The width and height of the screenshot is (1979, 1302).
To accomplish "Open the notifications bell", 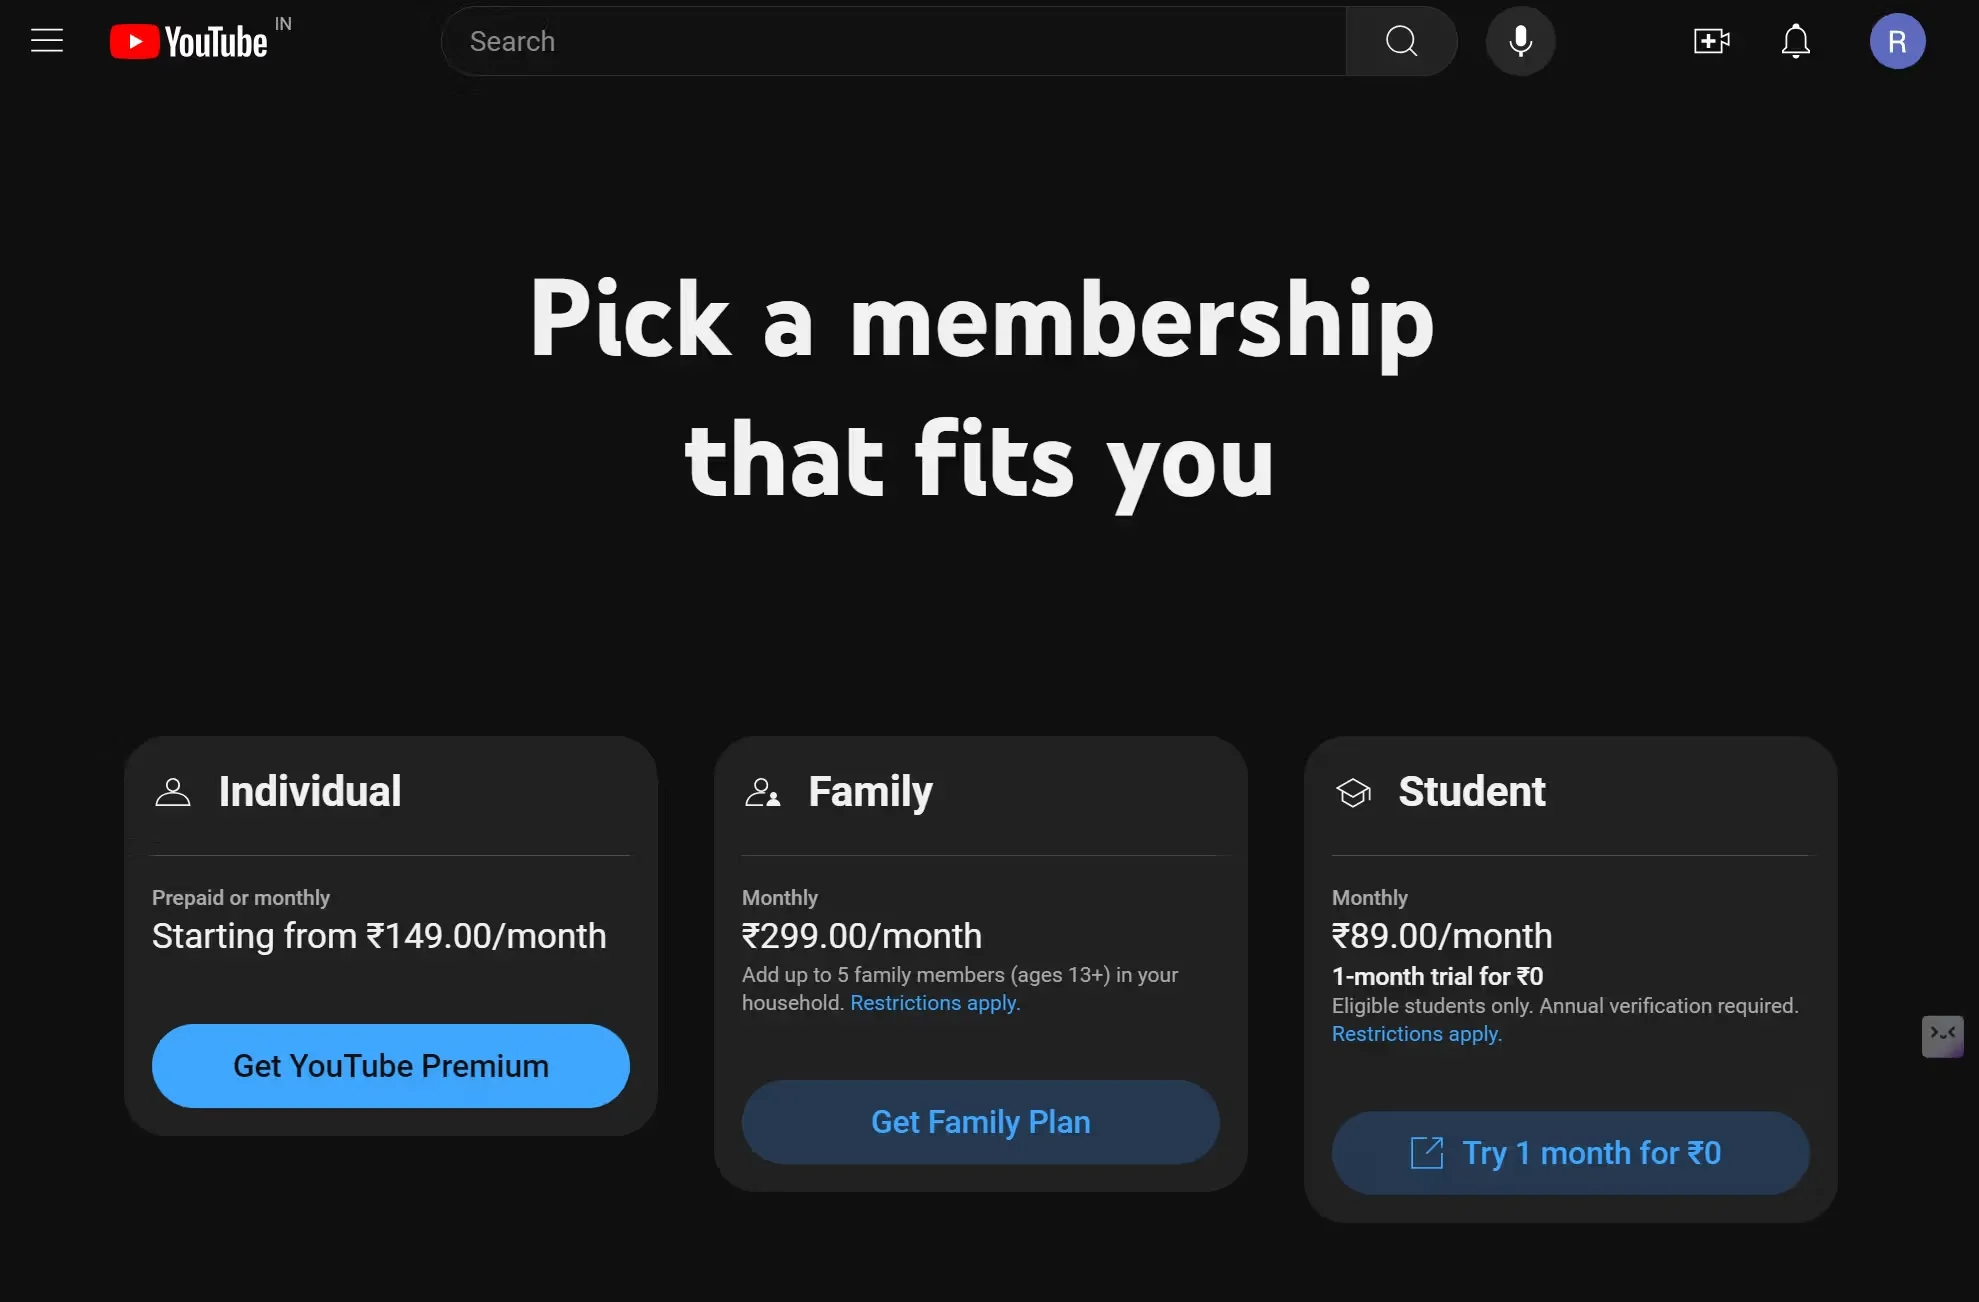I will [1796, 41].
